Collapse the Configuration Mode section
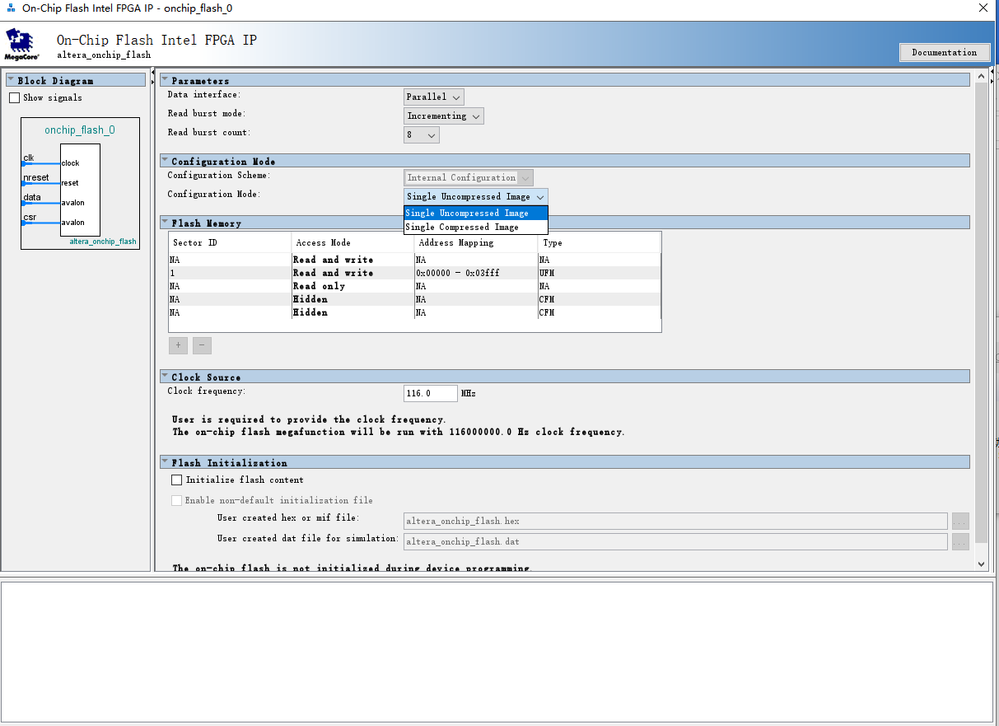999x726 pixels. point(165,160)
